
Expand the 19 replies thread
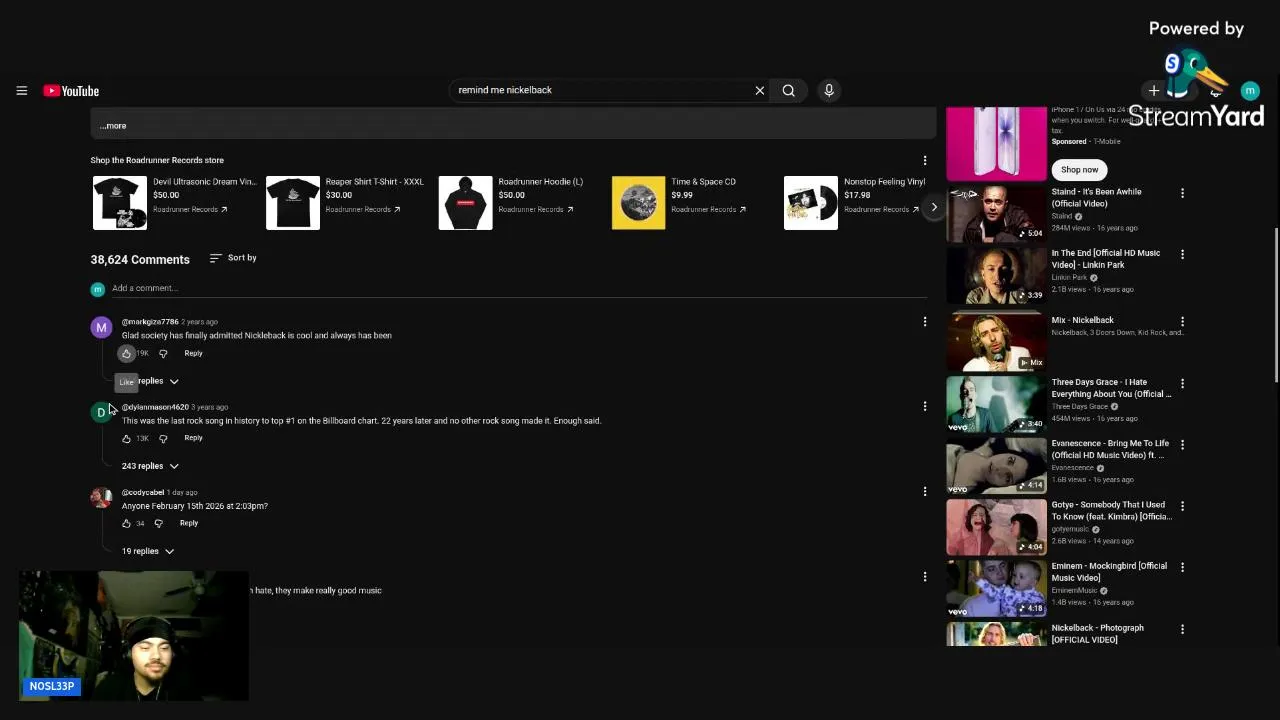148,551
